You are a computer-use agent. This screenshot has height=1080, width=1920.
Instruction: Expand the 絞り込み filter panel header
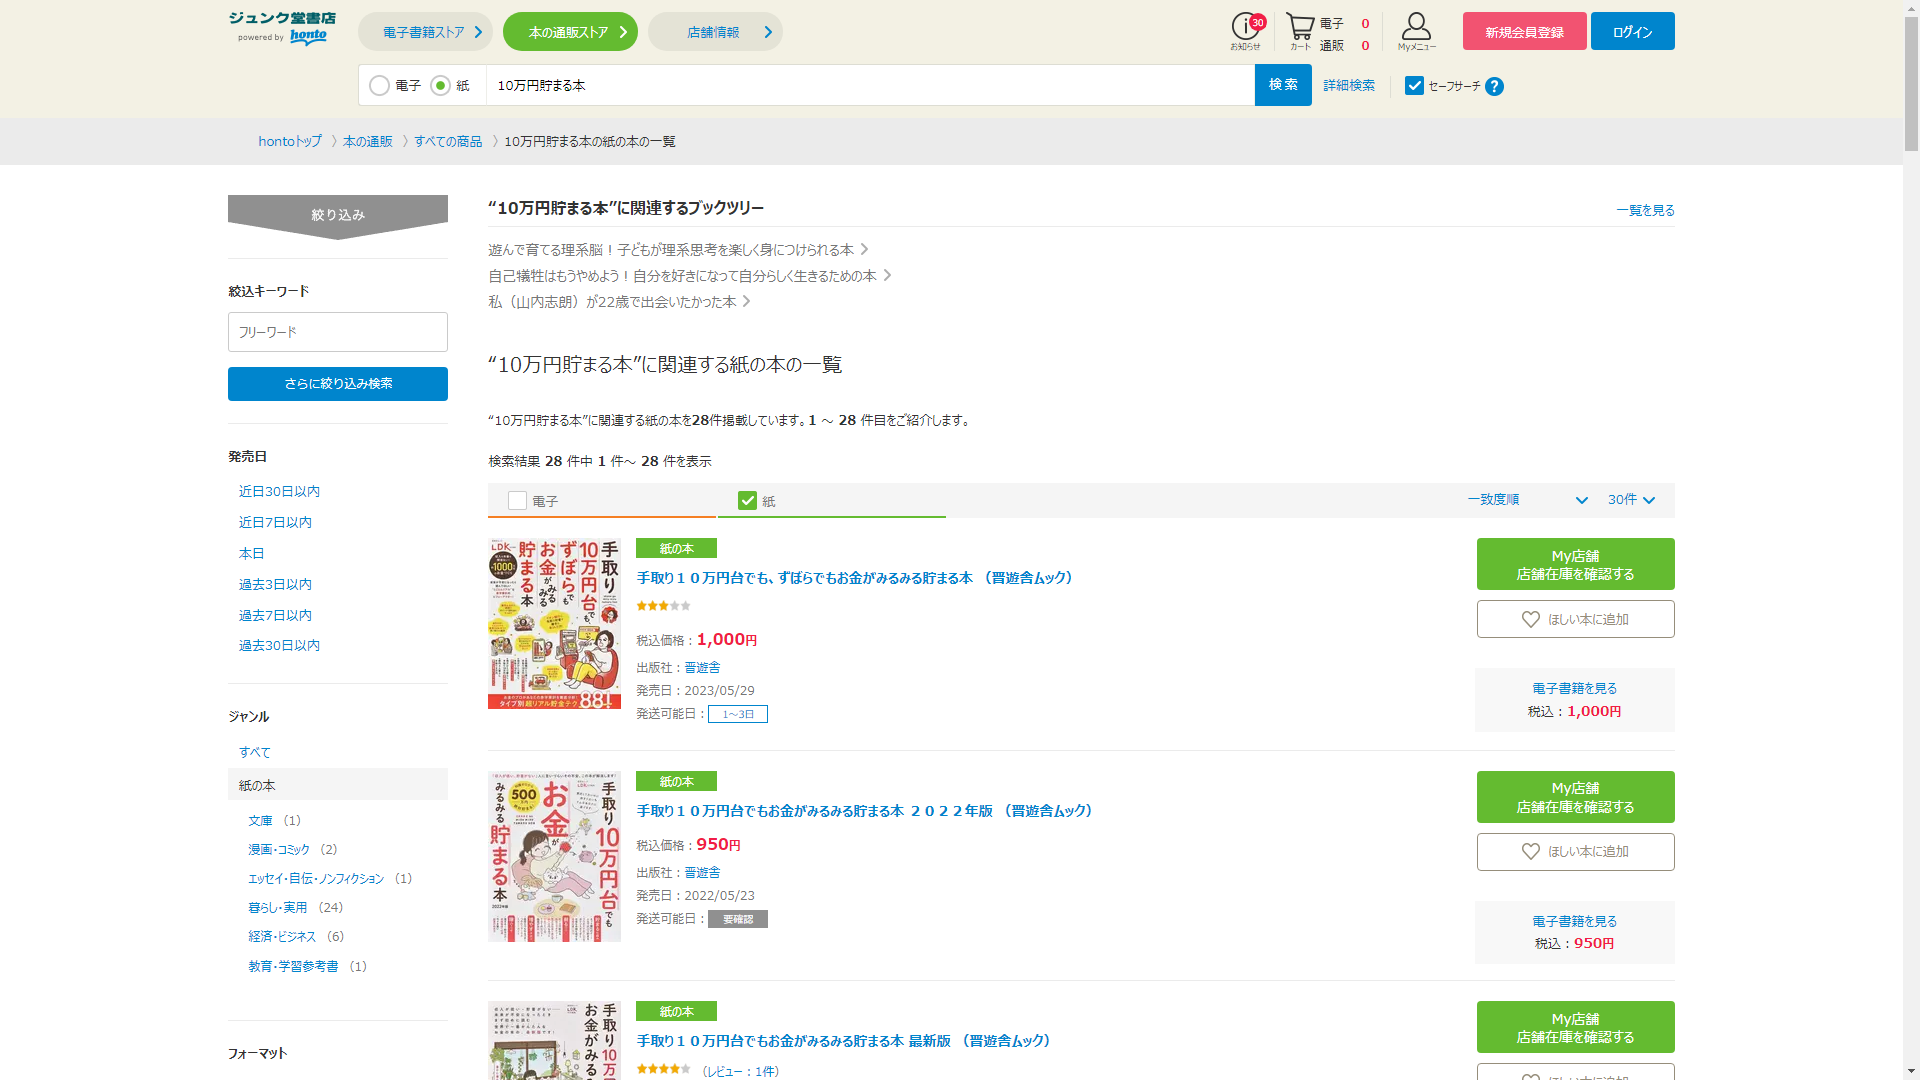click(338, 215)
